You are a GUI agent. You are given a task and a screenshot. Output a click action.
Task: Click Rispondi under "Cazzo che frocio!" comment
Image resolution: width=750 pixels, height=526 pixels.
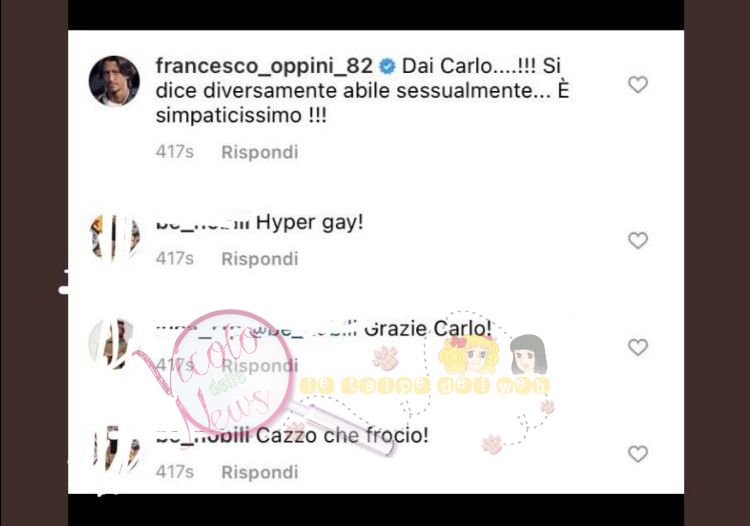pos(260,472)
